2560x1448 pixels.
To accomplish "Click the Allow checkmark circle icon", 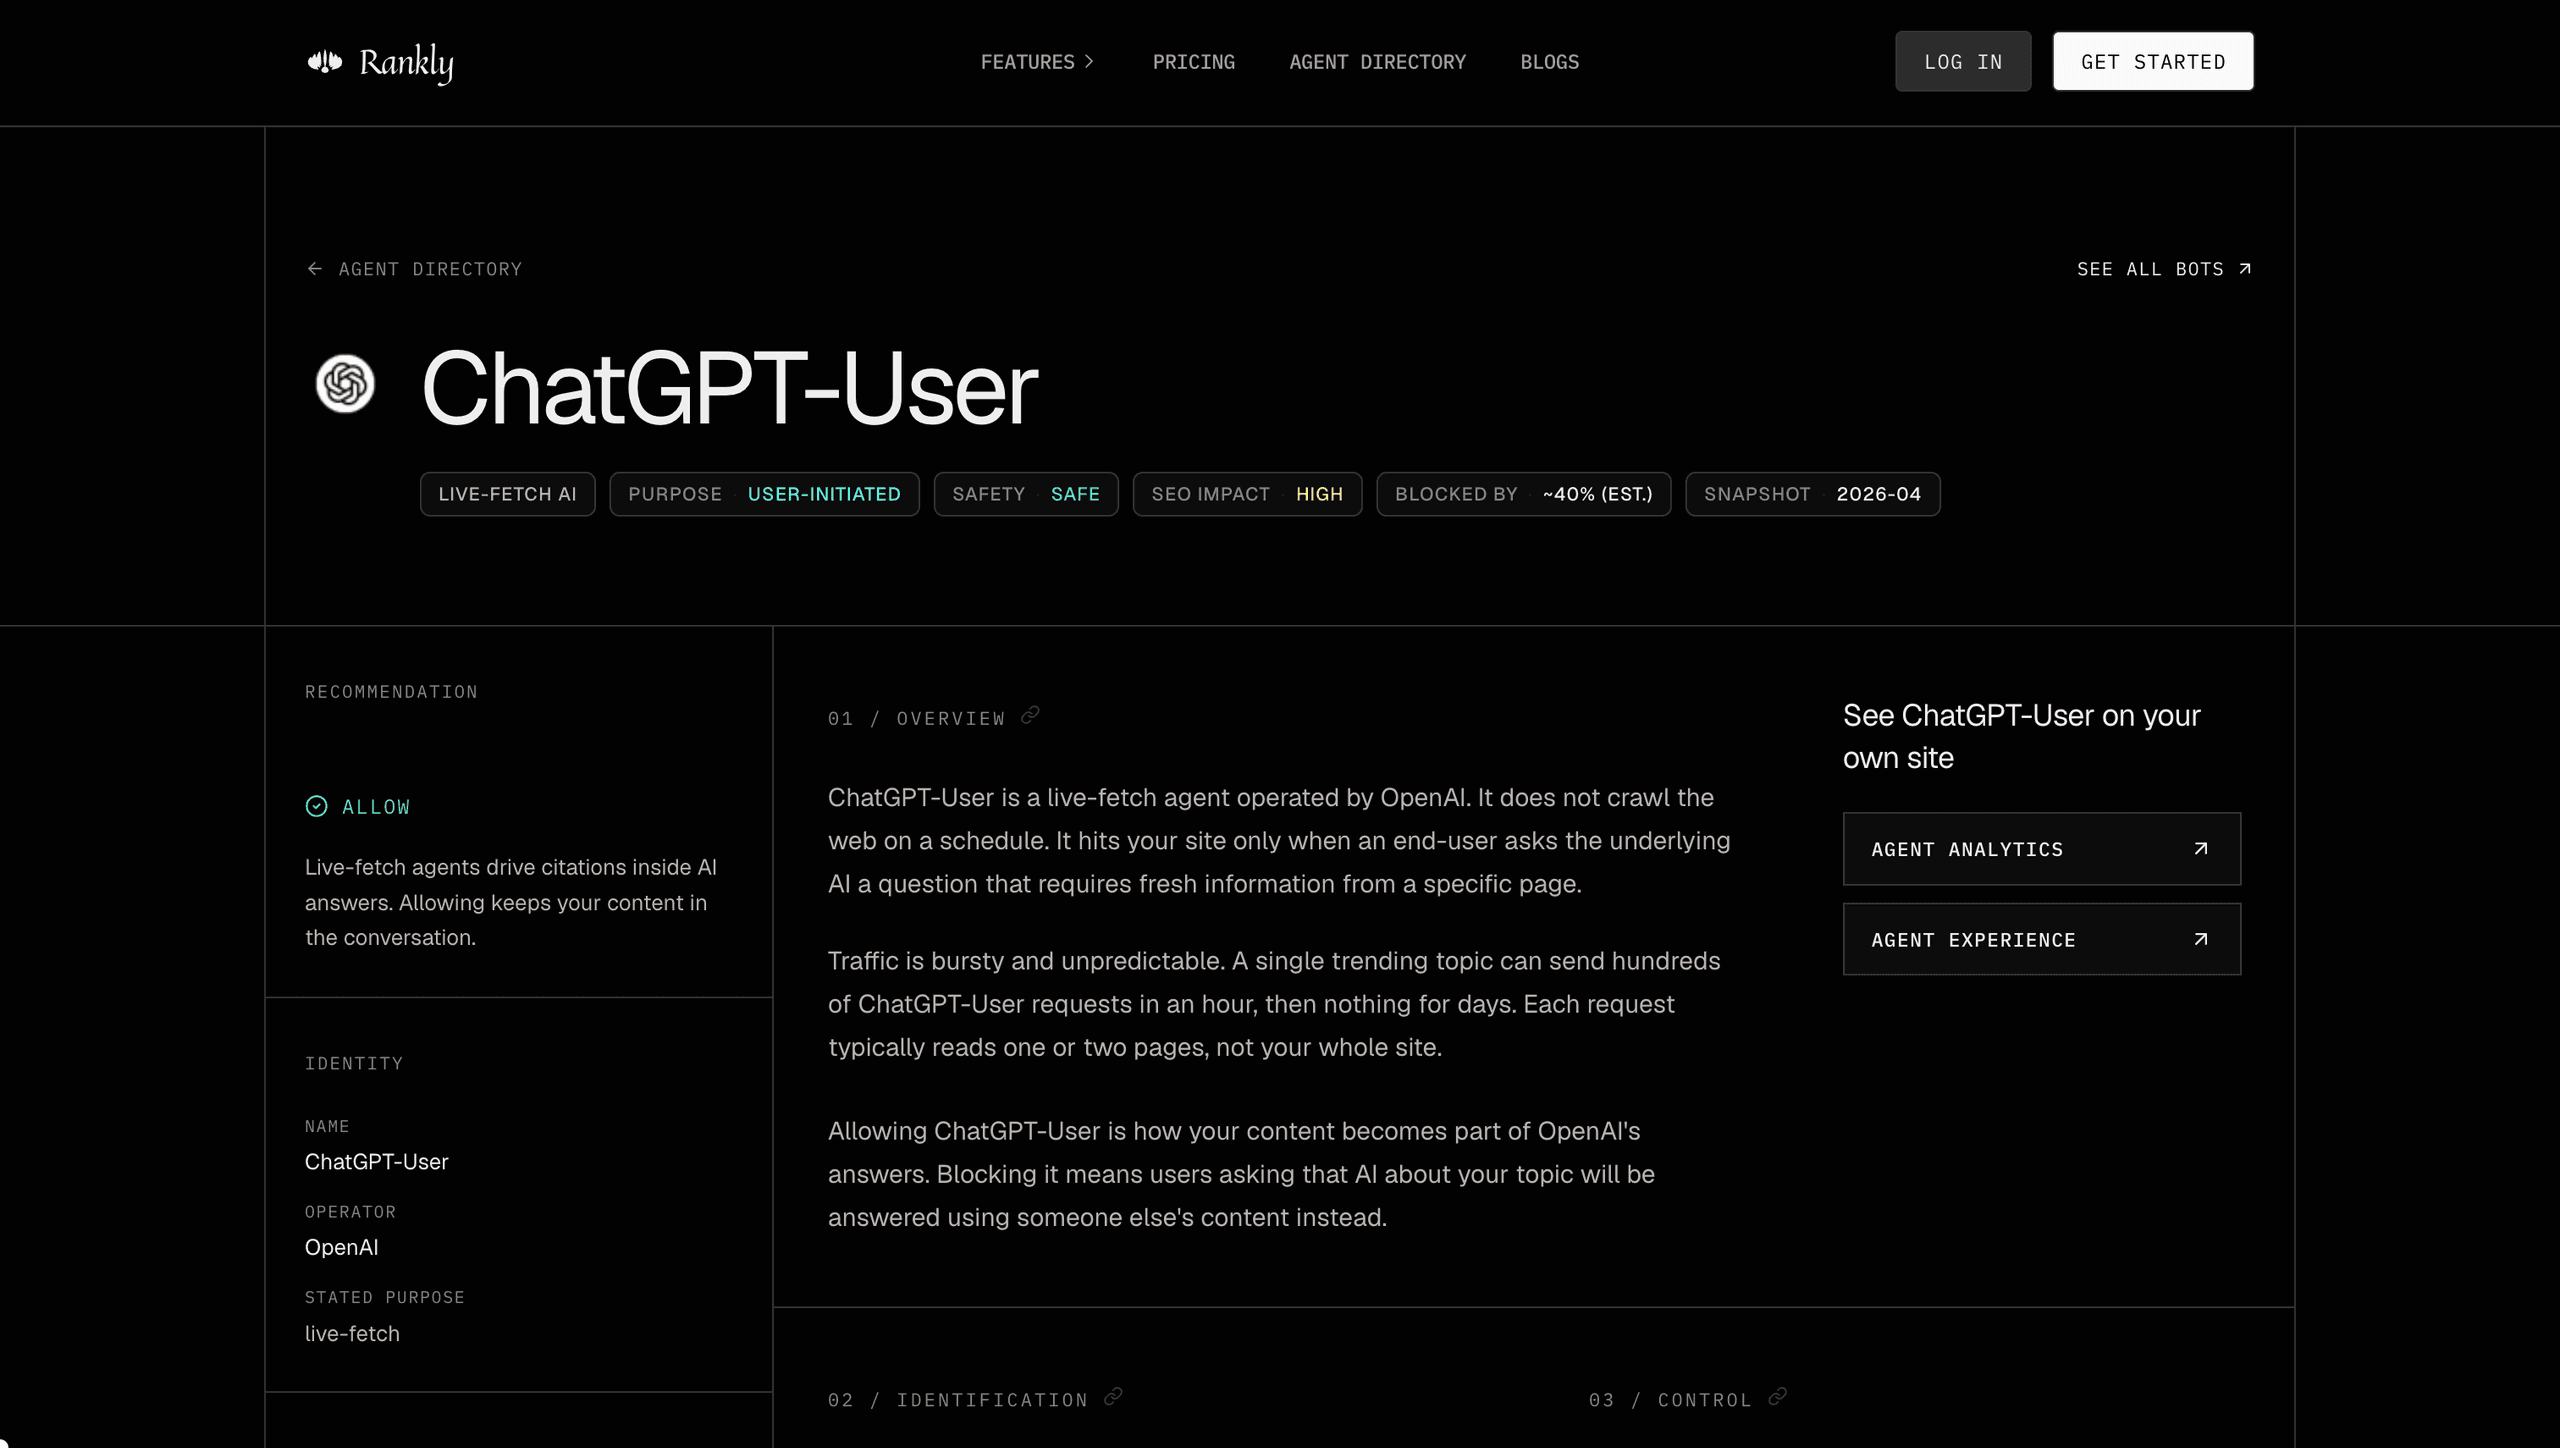I will [x=316, y=806].
